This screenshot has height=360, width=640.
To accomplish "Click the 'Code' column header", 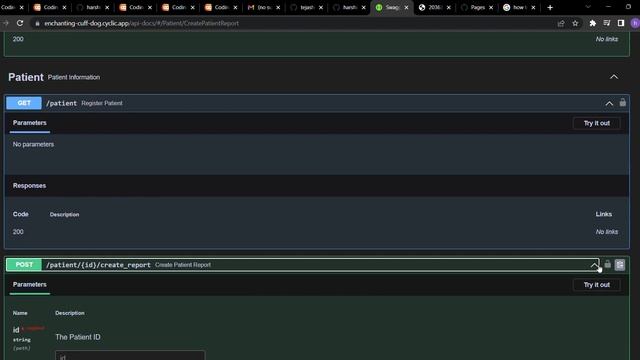I will click(20, 214).
